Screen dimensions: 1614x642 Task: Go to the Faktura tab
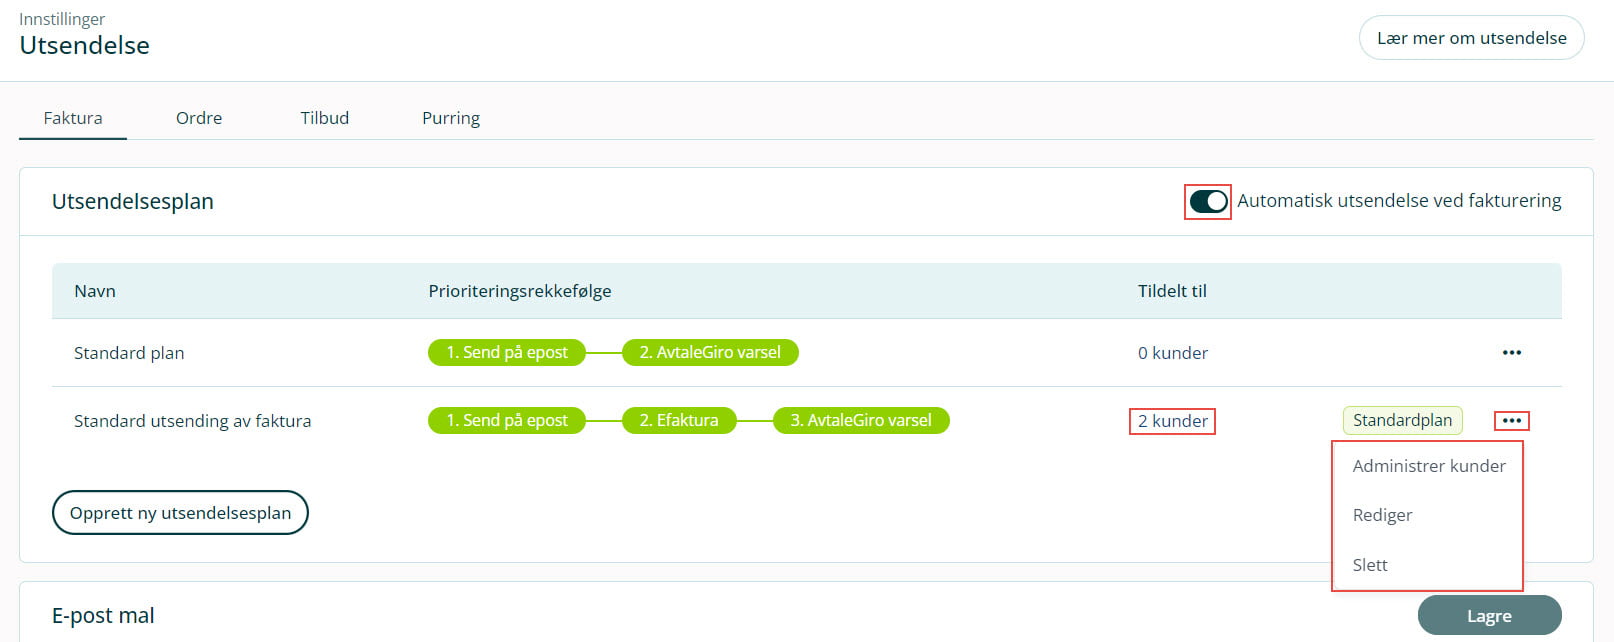click(x=73, y=118)
